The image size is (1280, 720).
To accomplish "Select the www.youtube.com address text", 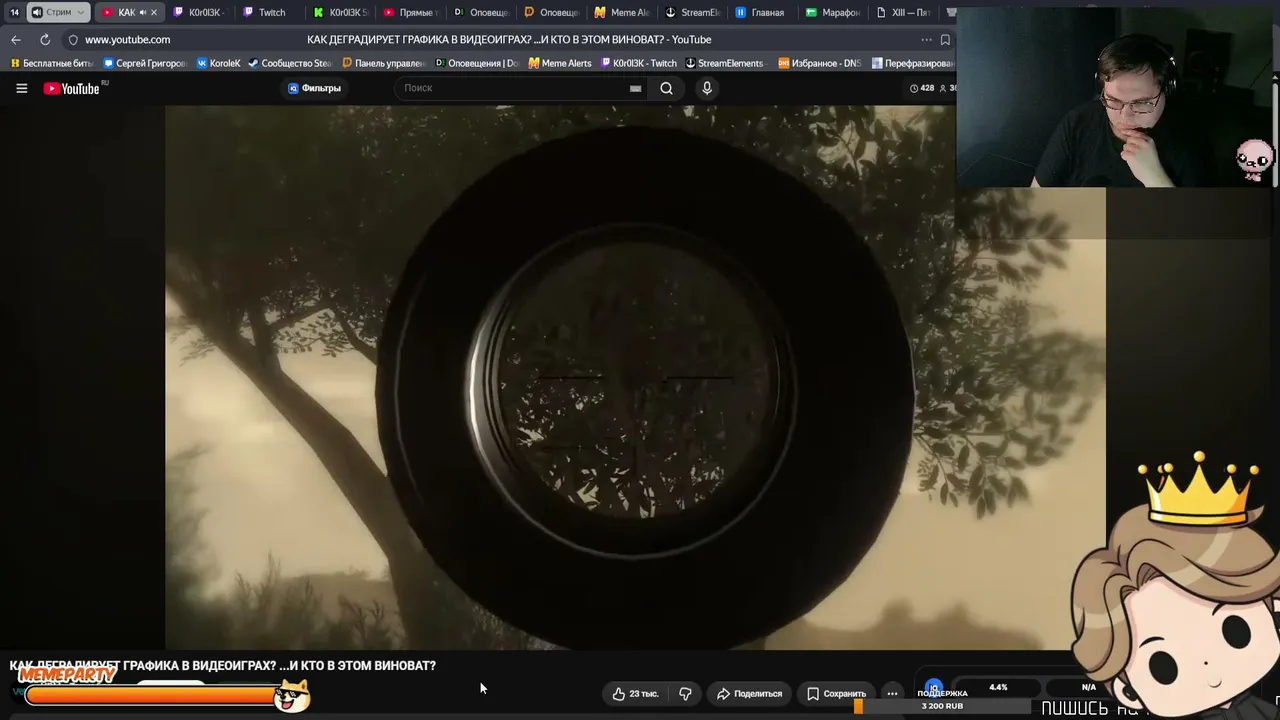I will pyautogui.click(x=127, y=40).
